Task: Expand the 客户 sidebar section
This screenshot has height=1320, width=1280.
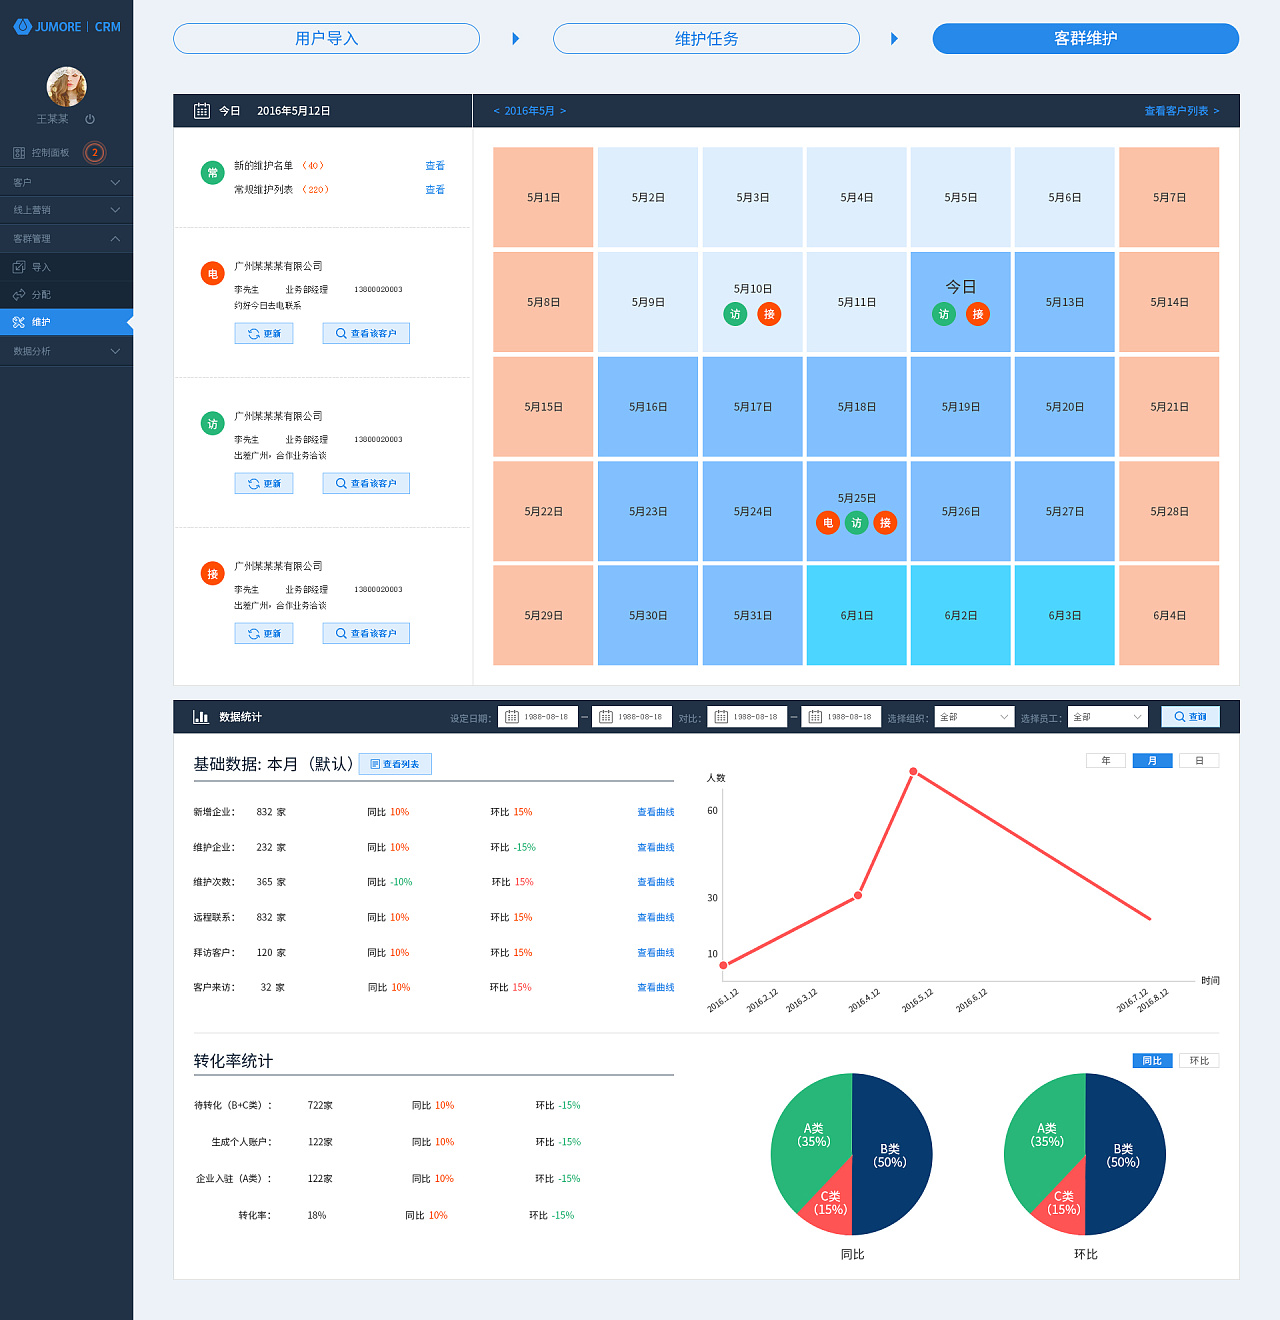Action: (66, 182)
